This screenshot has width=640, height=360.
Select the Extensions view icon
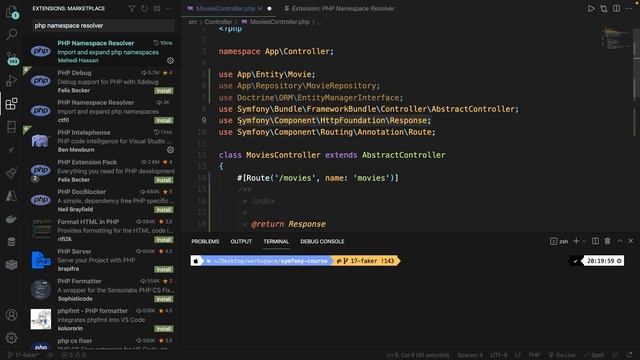point(11,104)
